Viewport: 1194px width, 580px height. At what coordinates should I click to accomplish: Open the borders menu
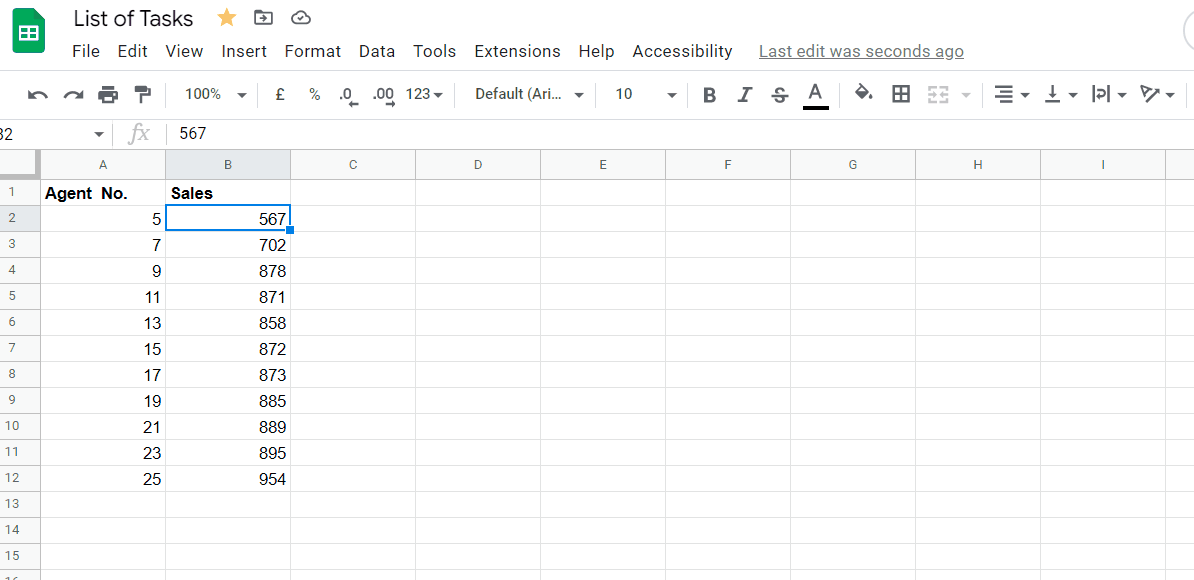point(901,94)
